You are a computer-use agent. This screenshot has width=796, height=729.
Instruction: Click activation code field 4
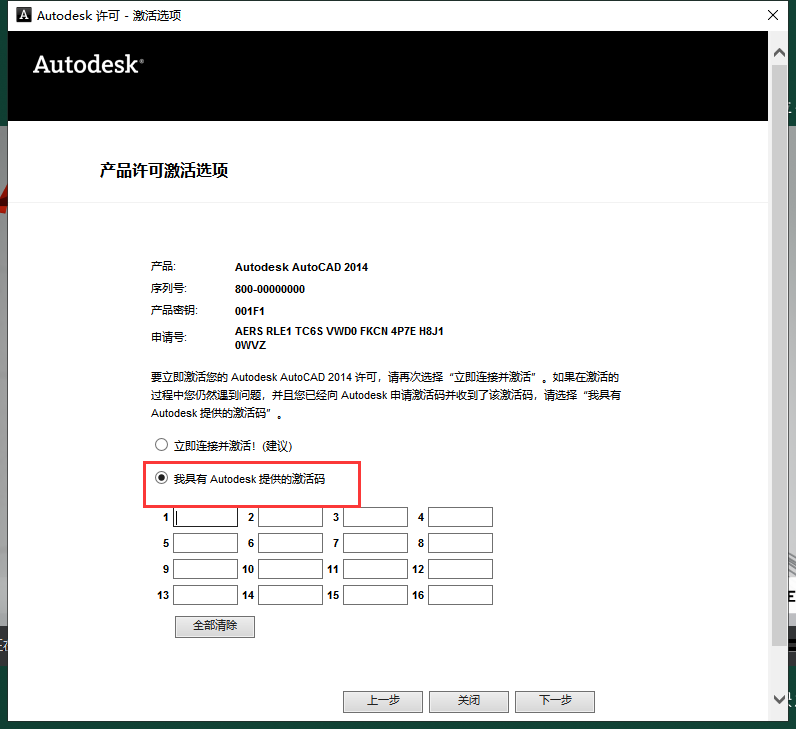point(460,517)
